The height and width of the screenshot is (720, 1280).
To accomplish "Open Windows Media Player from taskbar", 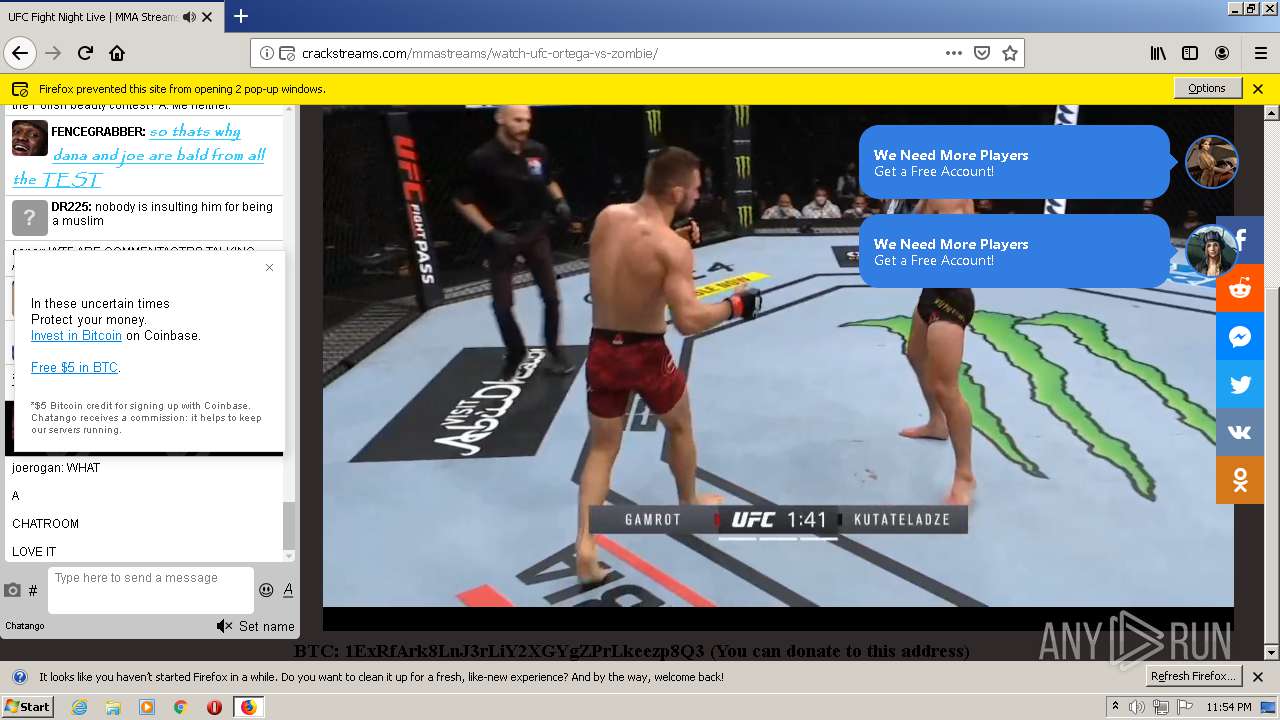I will pos(147,707).
